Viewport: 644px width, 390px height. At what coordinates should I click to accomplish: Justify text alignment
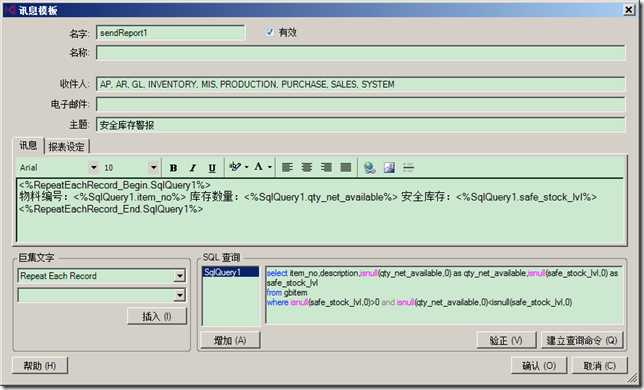point(346,167)
